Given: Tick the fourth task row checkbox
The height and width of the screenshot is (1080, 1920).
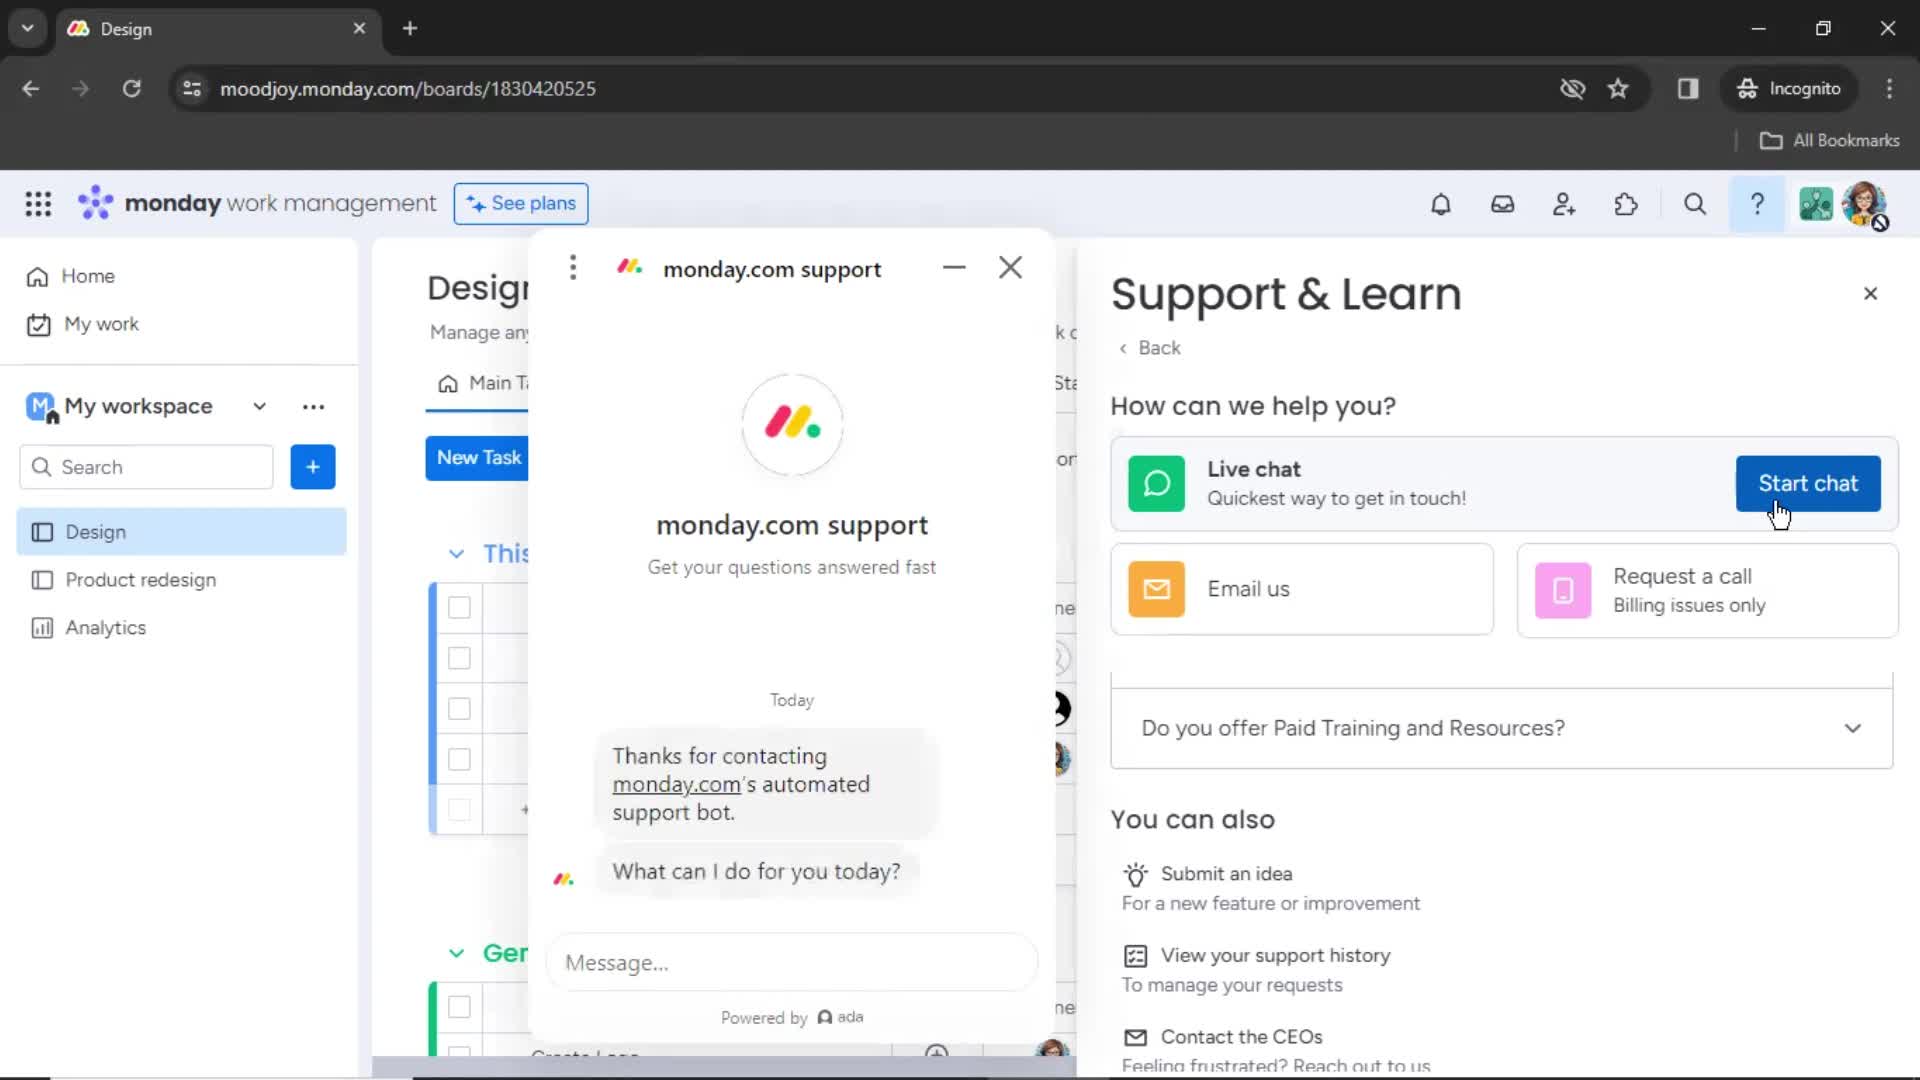Looking at the screenshot, I should [x=459, y=759].
